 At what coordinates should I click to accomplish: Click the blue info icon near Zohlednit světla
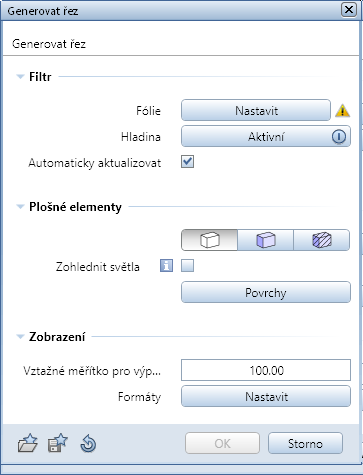point(166,266)
